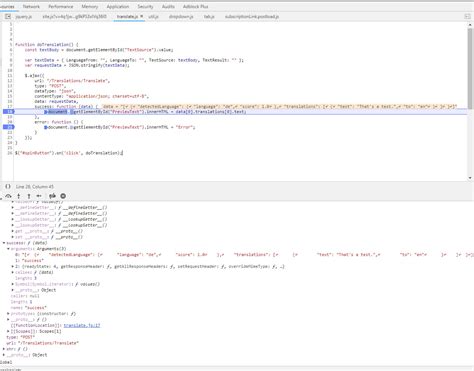
Task: Click the 1: "success" argument row
Action: (29, 260)
